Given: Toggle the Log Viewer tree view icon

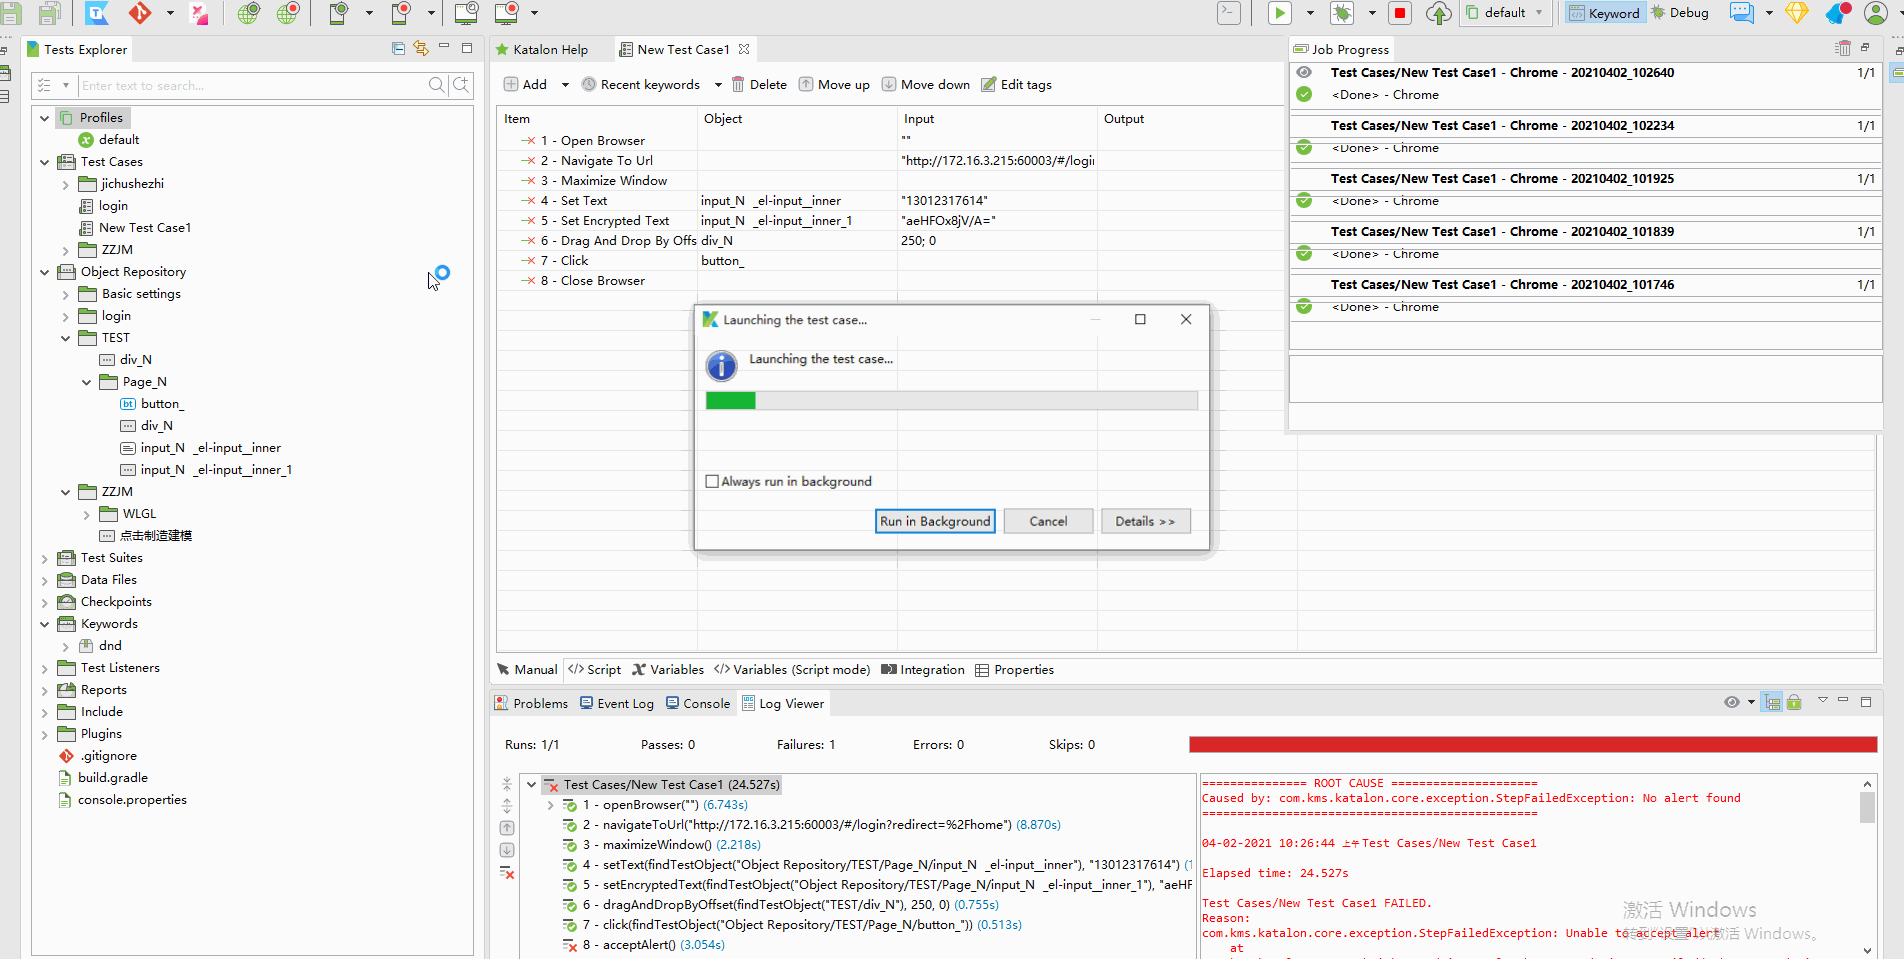Looking at the screenshot, I should tap(1773, 702).
